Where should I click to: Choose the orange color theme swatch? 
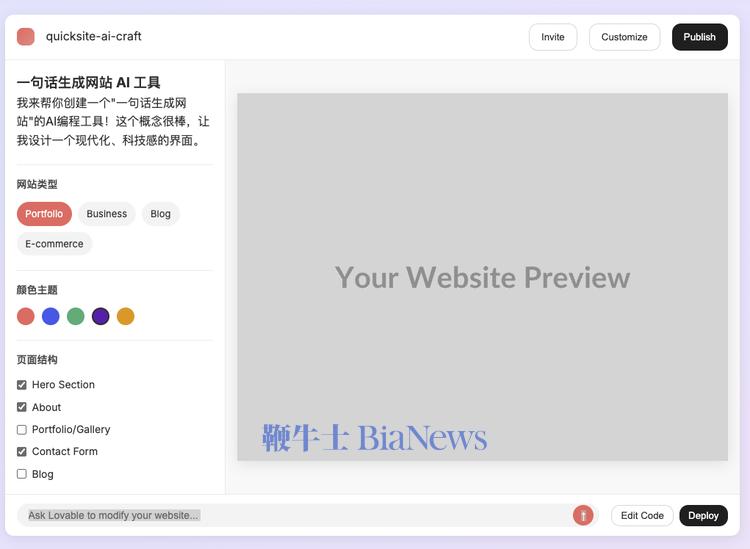pos(125,316)
